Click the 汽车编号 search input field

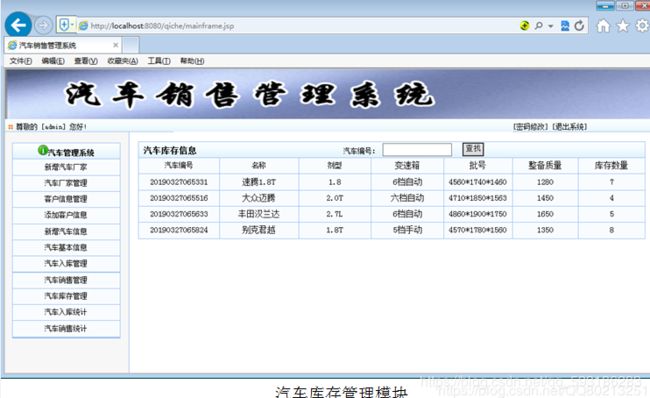417,150
